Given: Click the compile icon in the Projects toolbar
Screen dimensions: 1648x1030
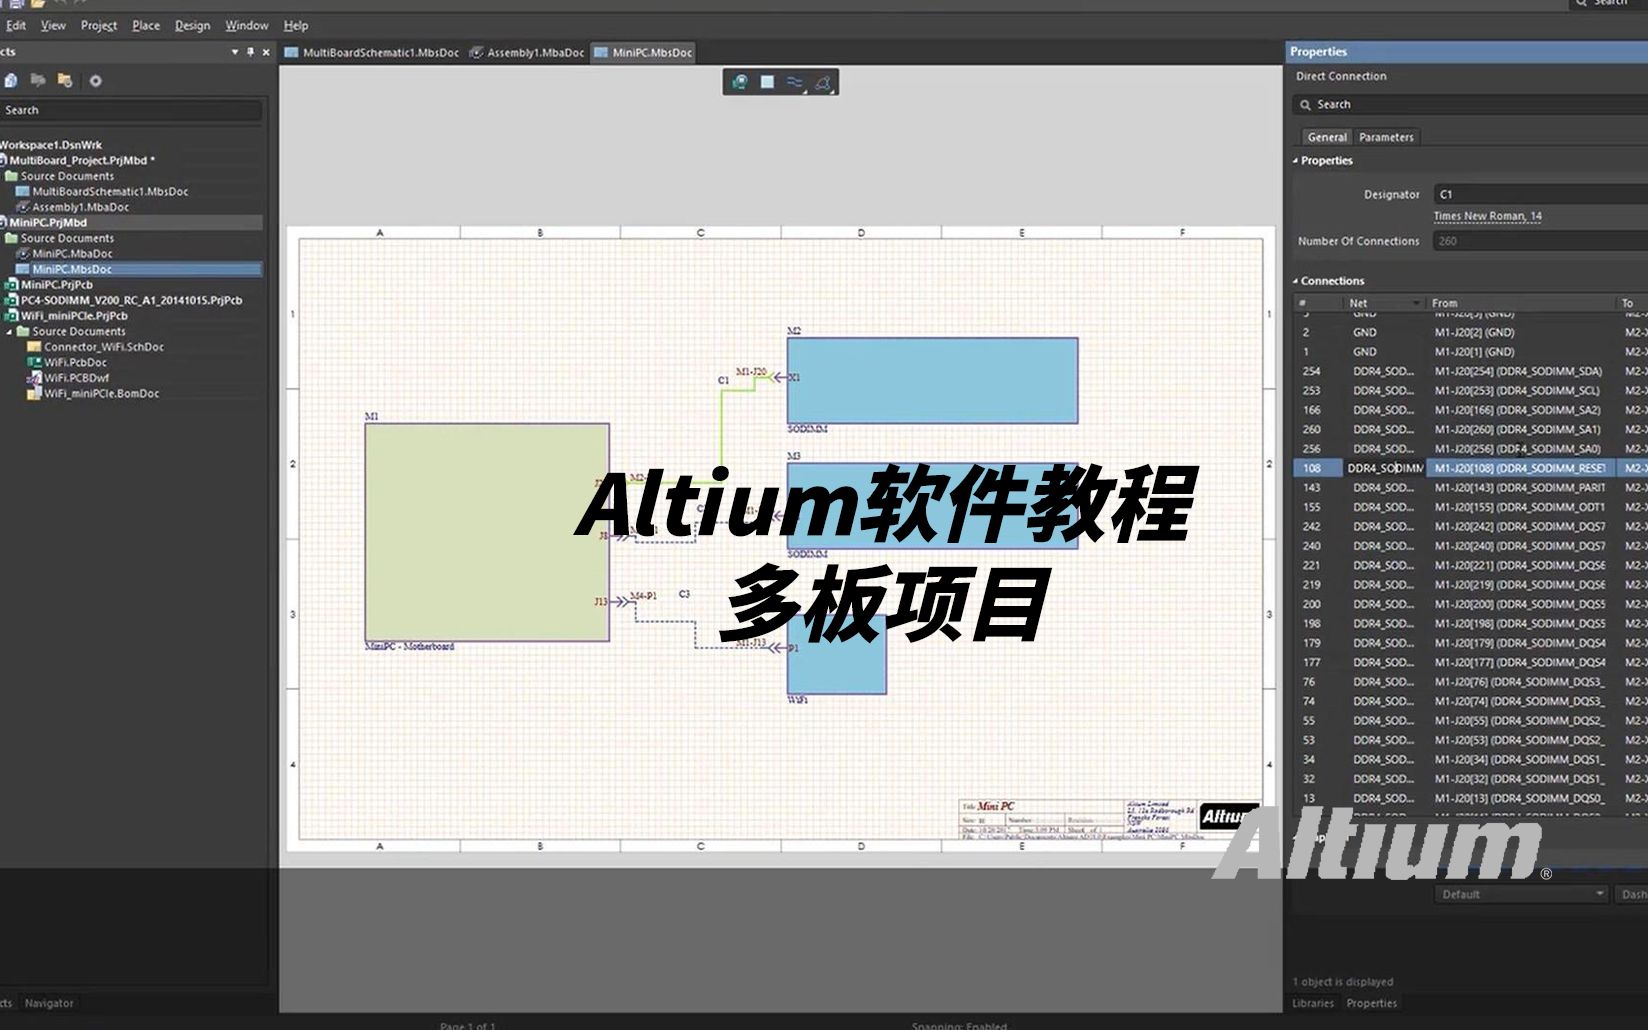Looking at the screenshot, I should point(38,81).
